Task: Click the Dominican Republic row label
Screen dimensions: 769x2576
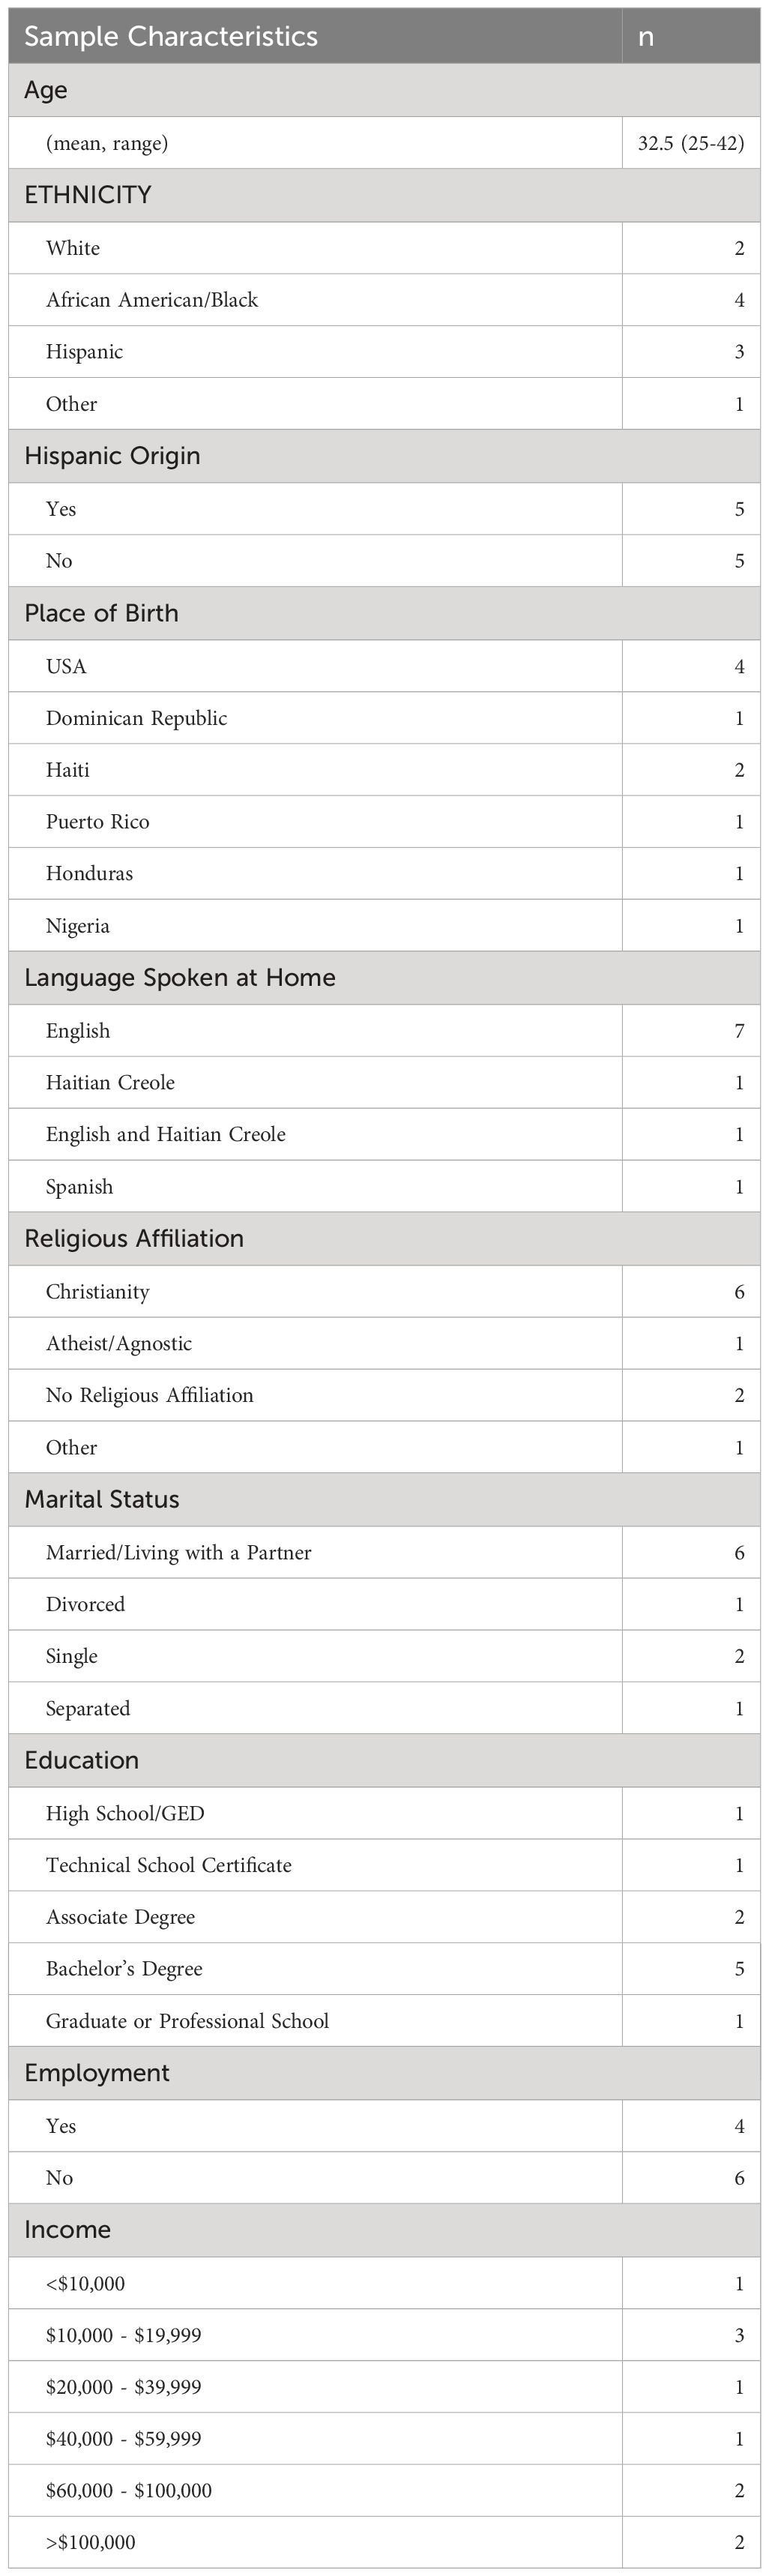Action: (136, 718)
